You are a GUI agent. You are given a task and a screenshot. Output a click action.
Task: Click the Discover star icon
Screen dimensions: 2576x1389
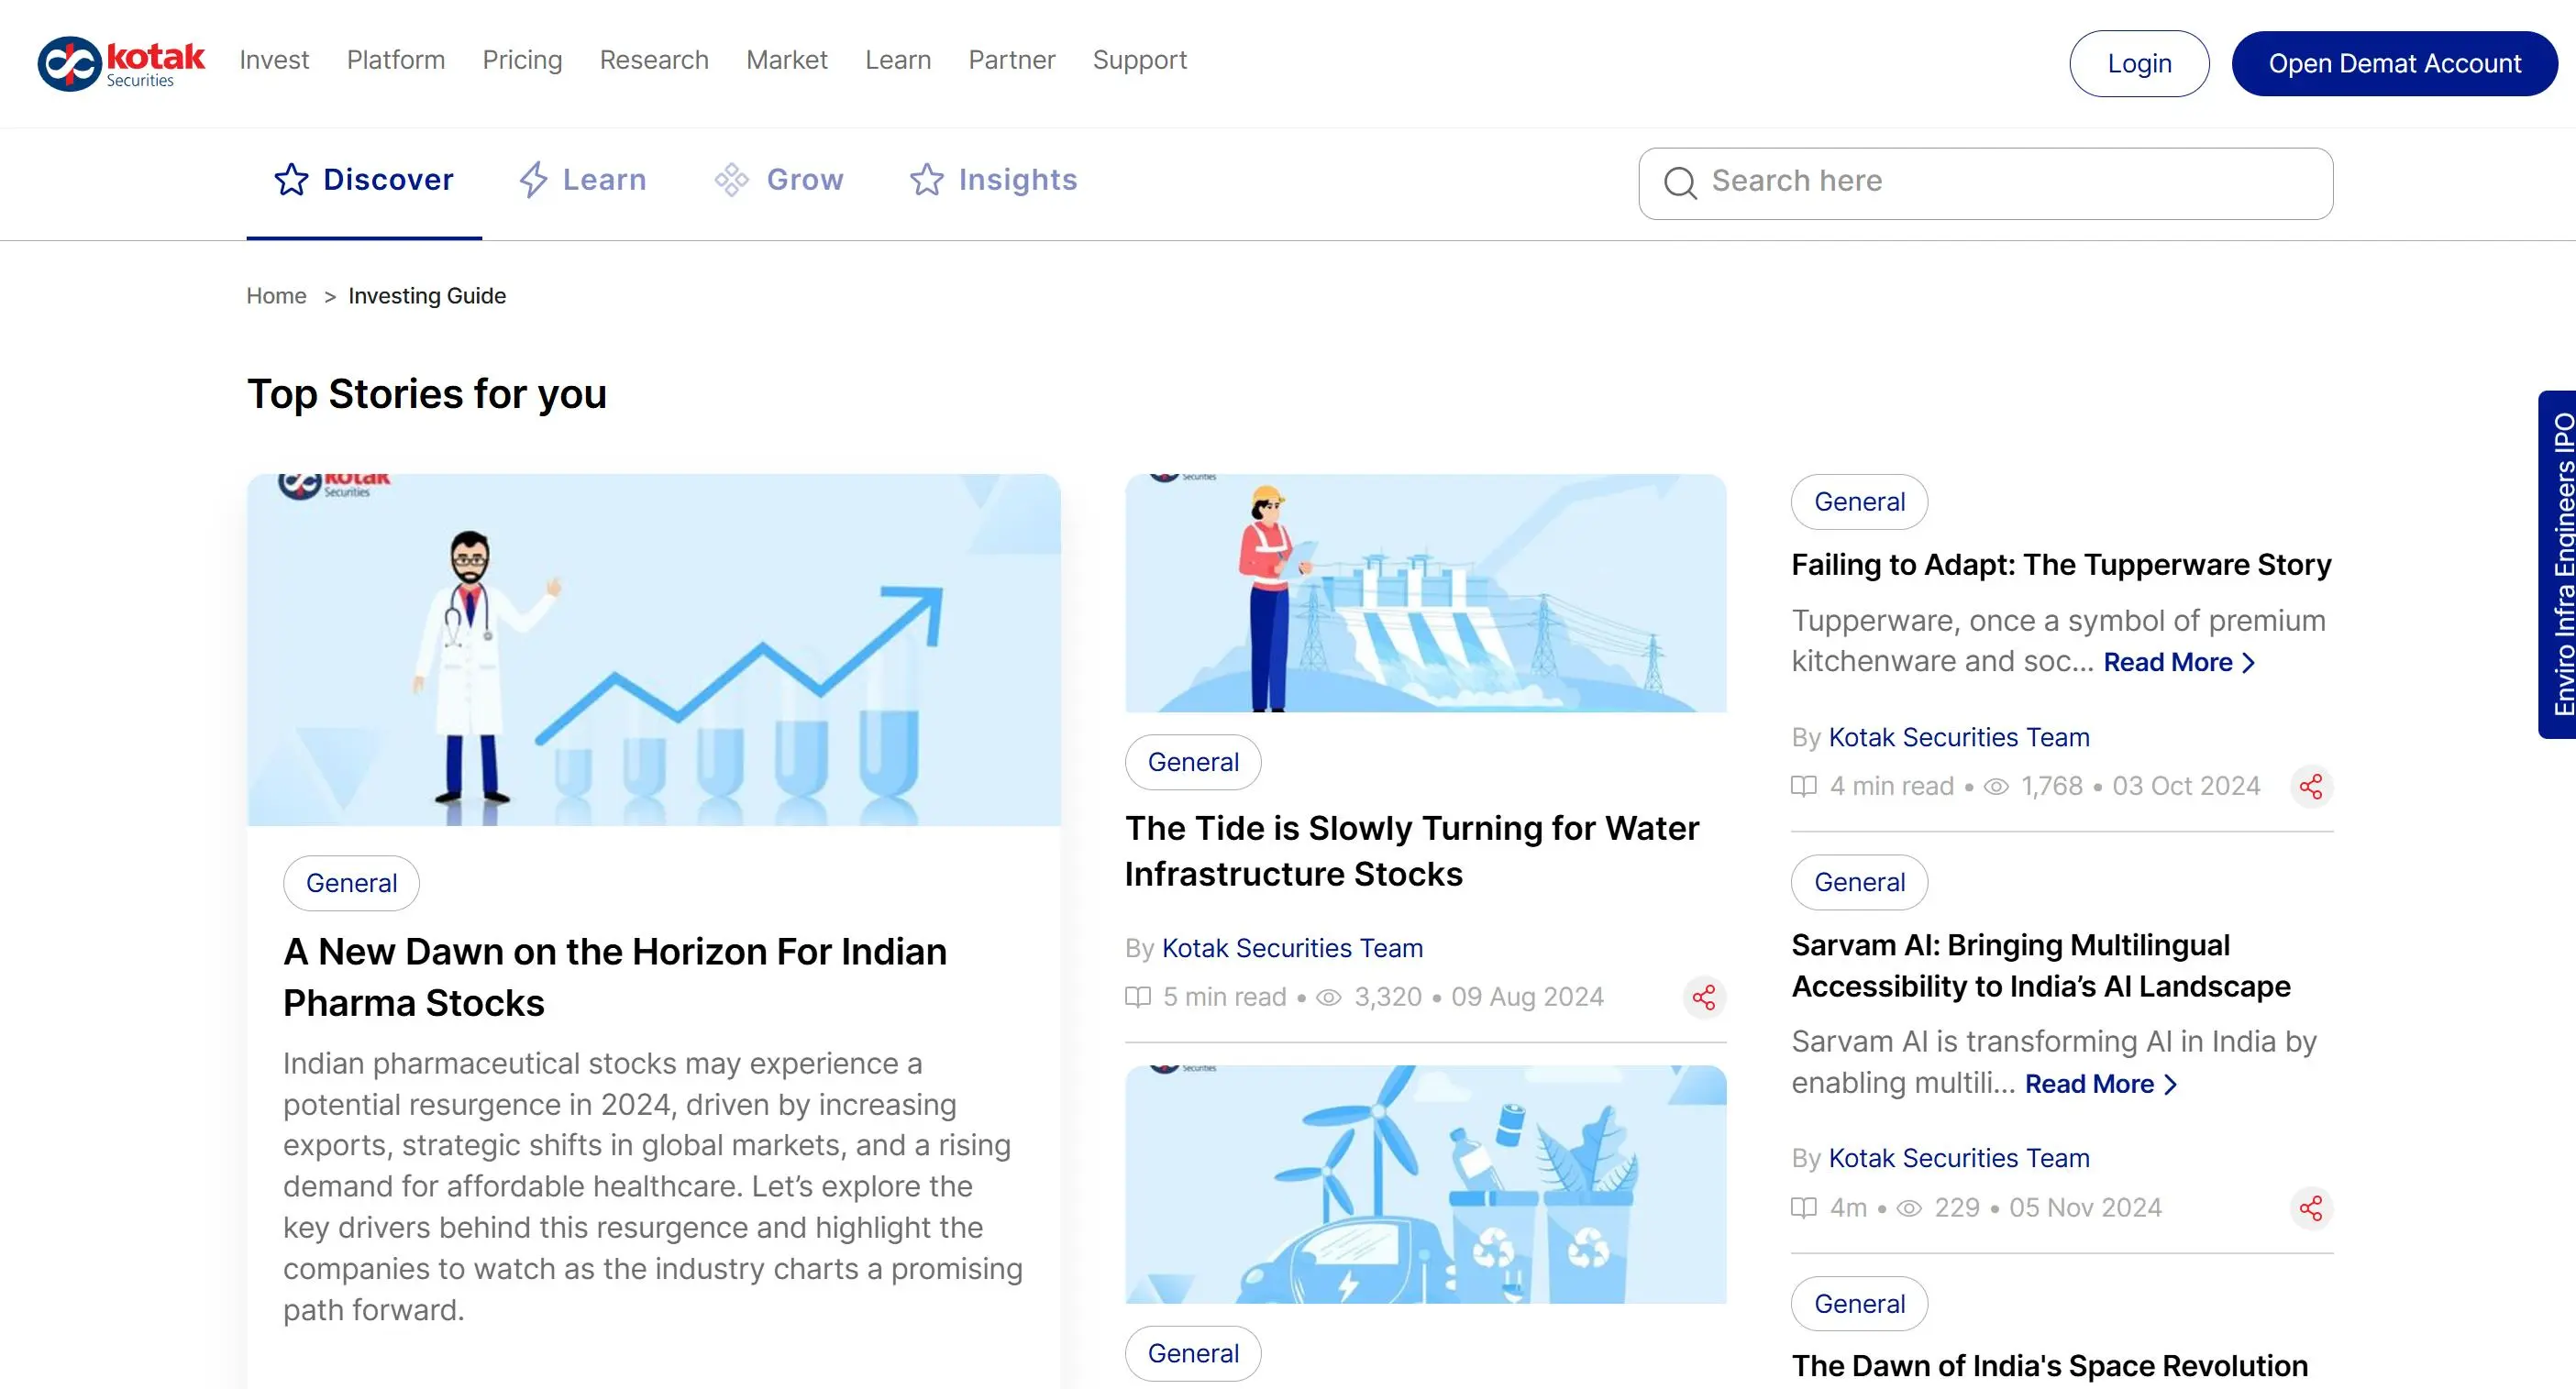coord(291,180)
